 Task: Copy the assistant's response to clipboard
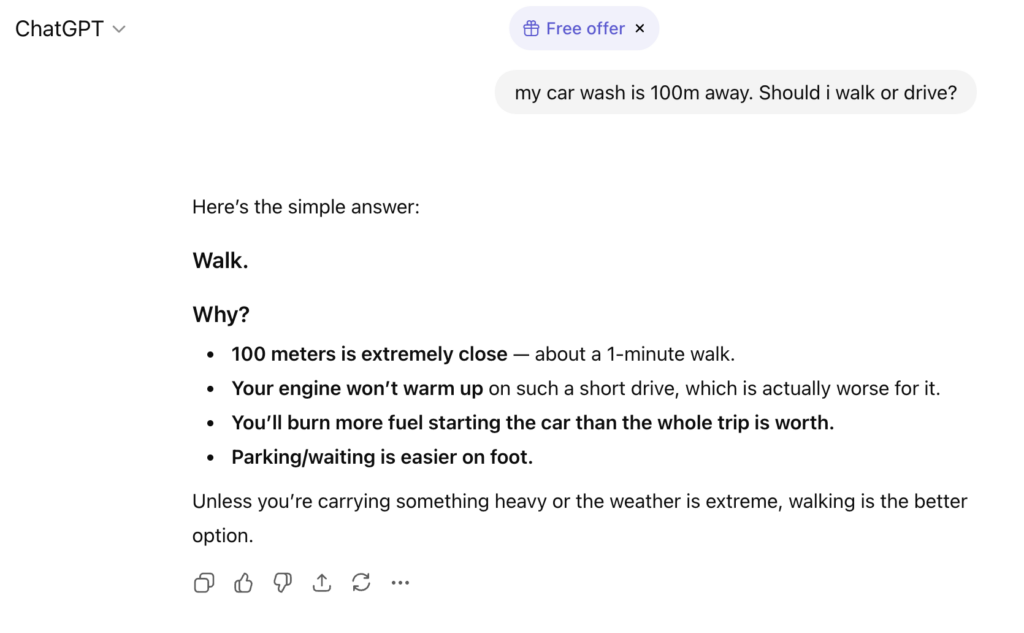tap(203, 582)
